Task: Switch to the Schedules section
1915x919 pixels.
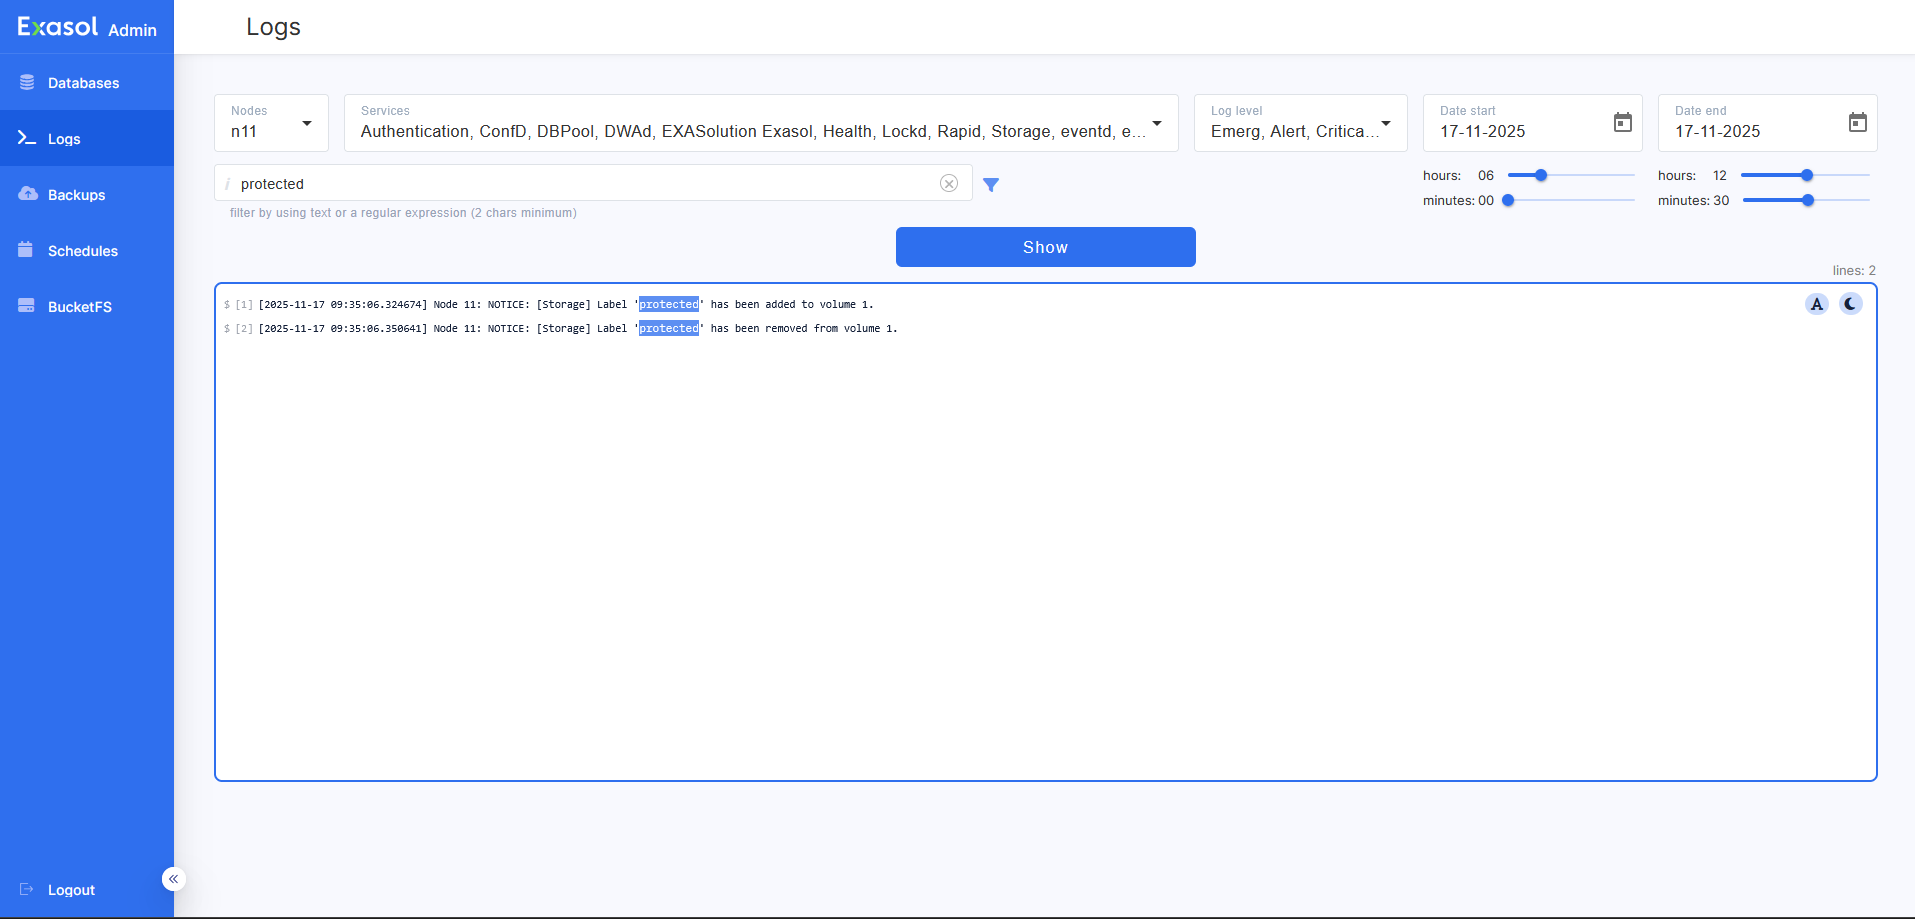Action: click(x=83, y=250)
